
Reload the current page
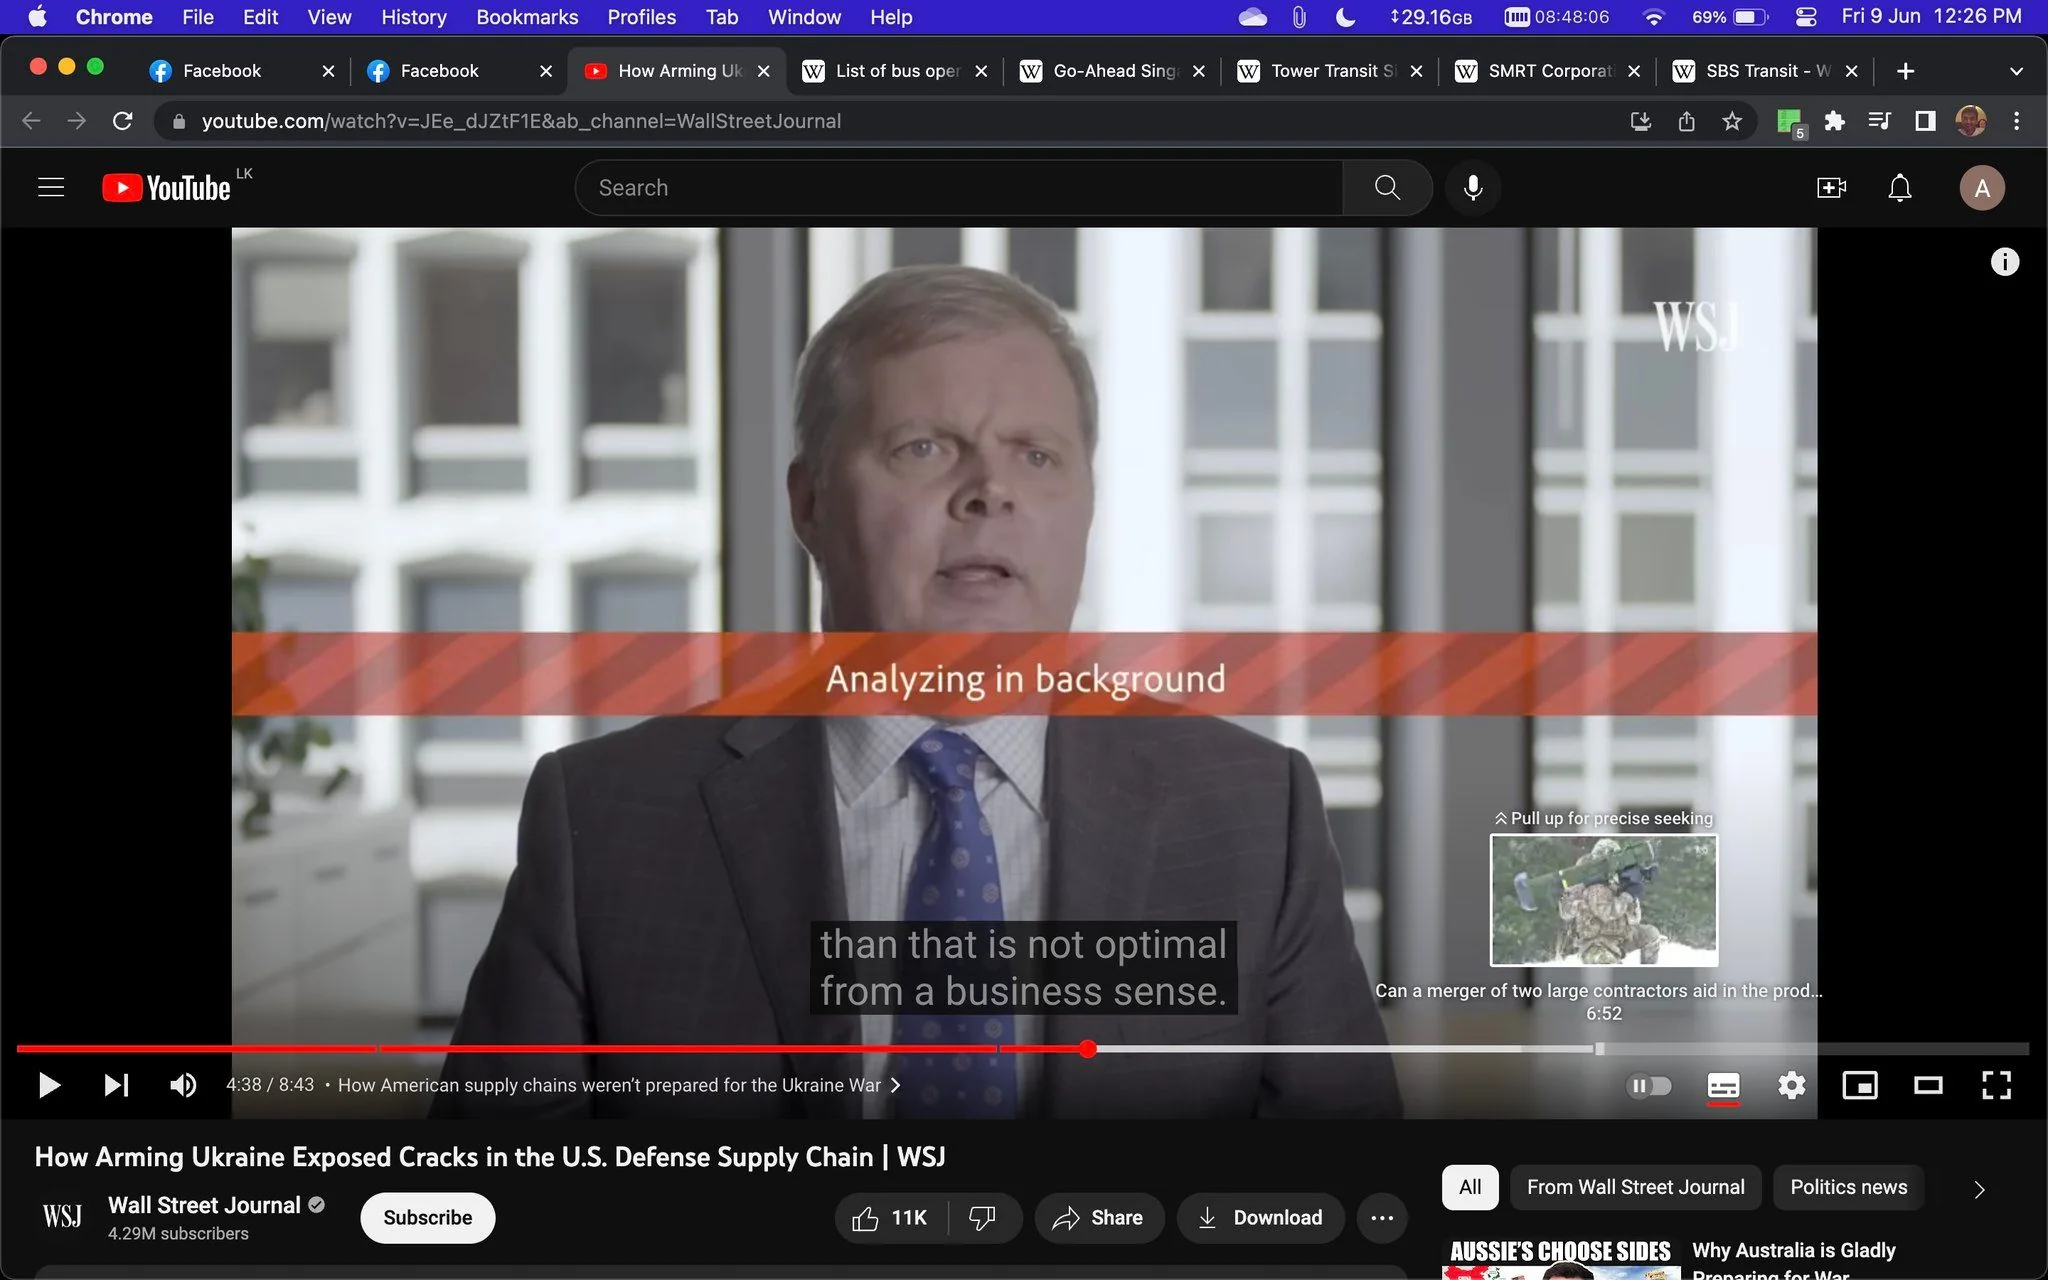[123, 121]
